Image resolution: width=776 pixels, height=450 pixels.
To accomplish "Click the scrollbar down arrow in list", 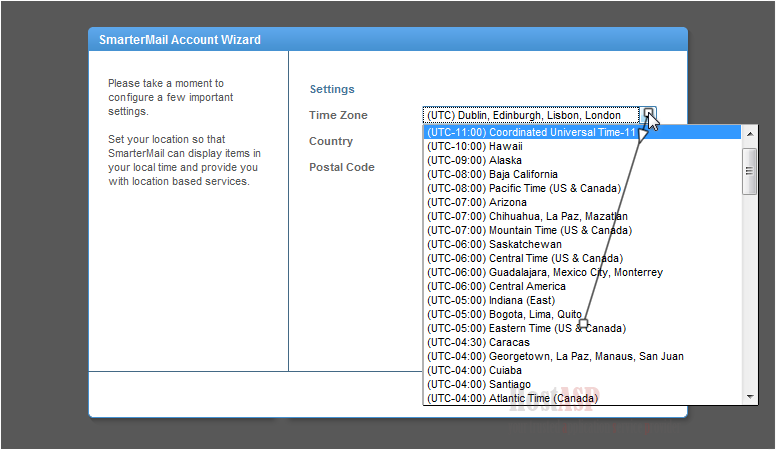I will coord(749,397).
